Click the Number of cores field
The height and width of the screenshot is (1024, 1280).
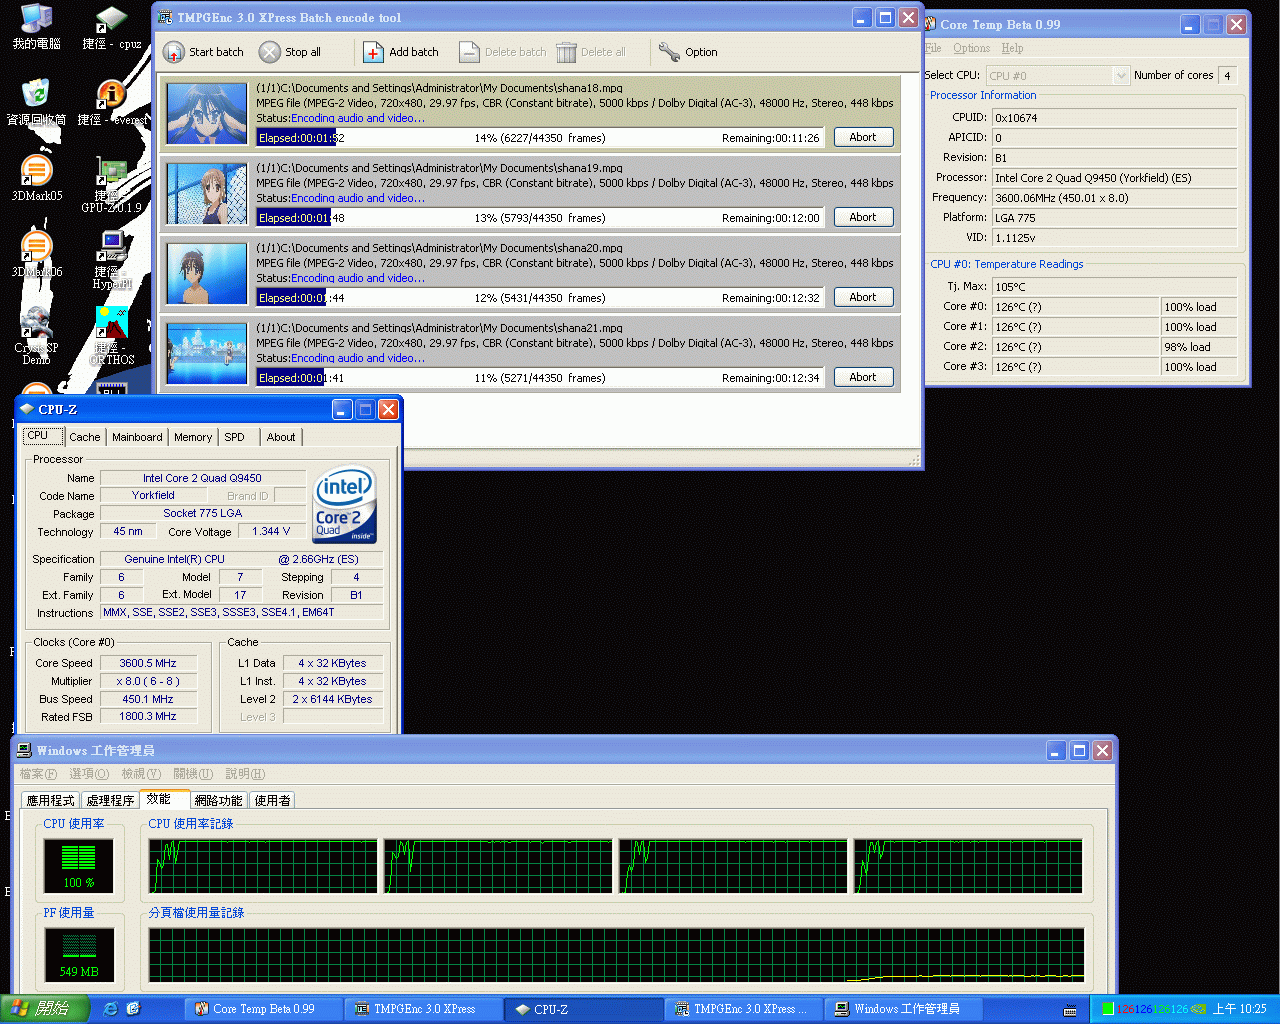click(1227, 75)
